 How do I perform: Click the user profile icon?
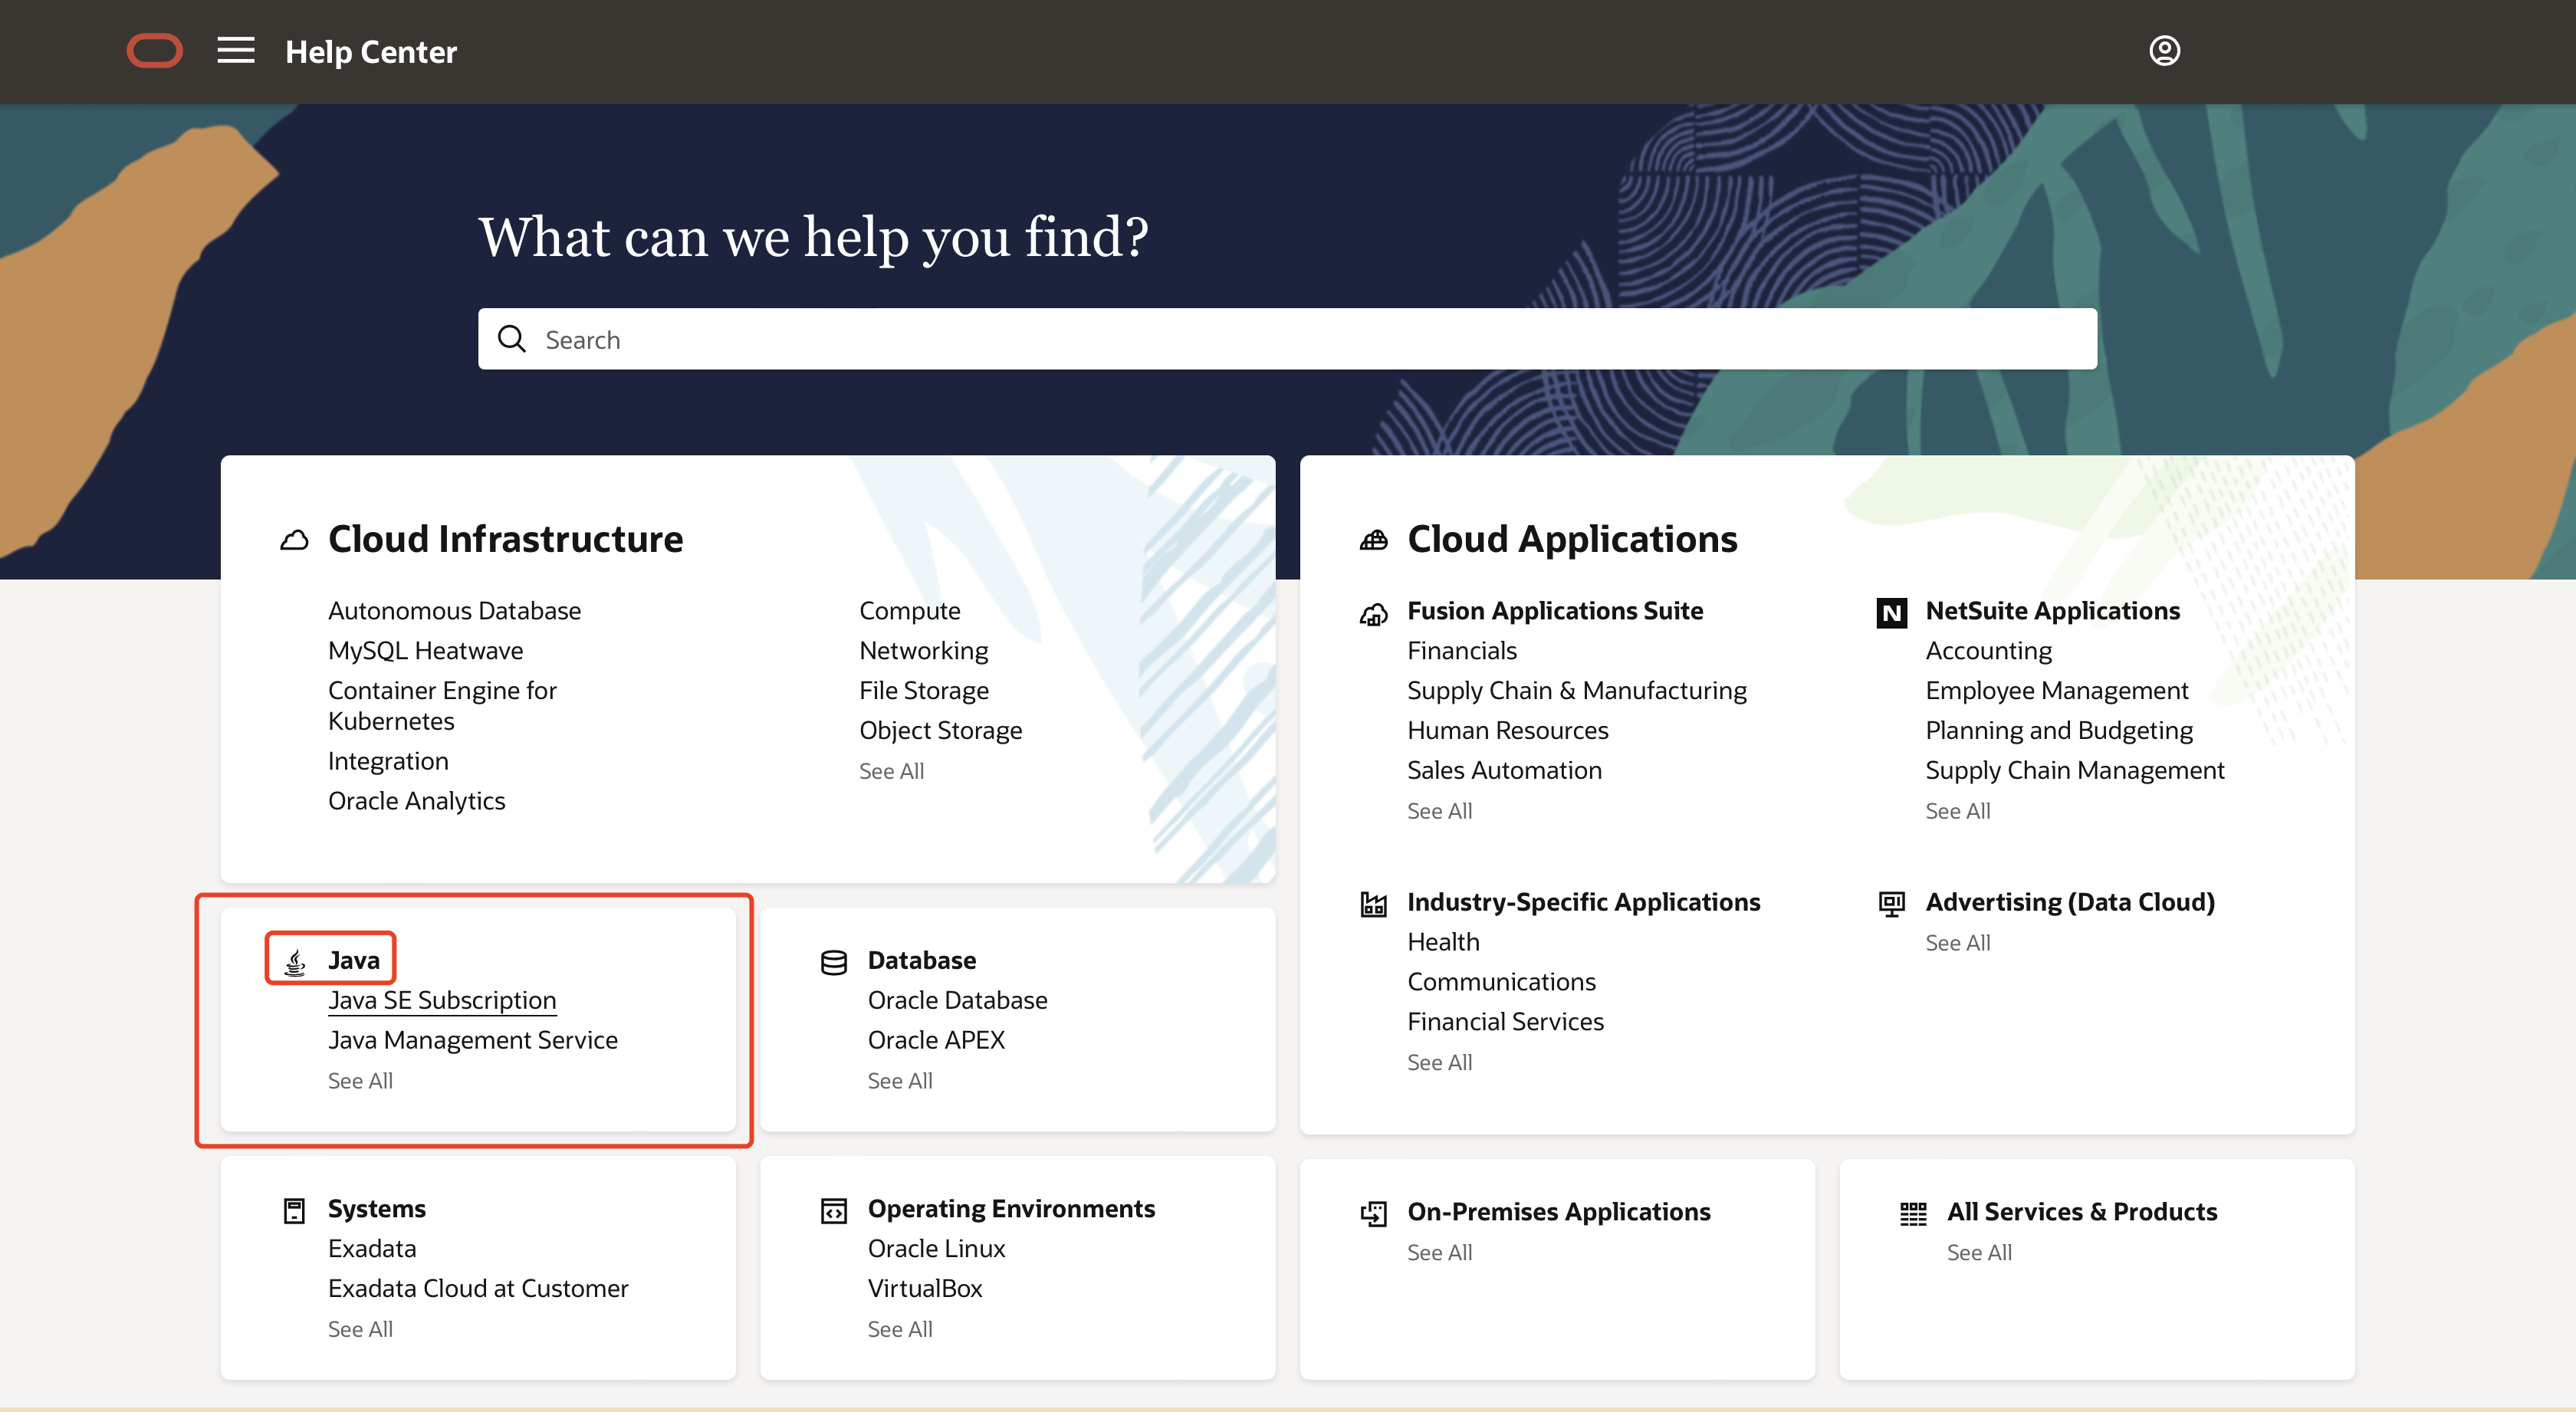click(x=2164, y=51)
